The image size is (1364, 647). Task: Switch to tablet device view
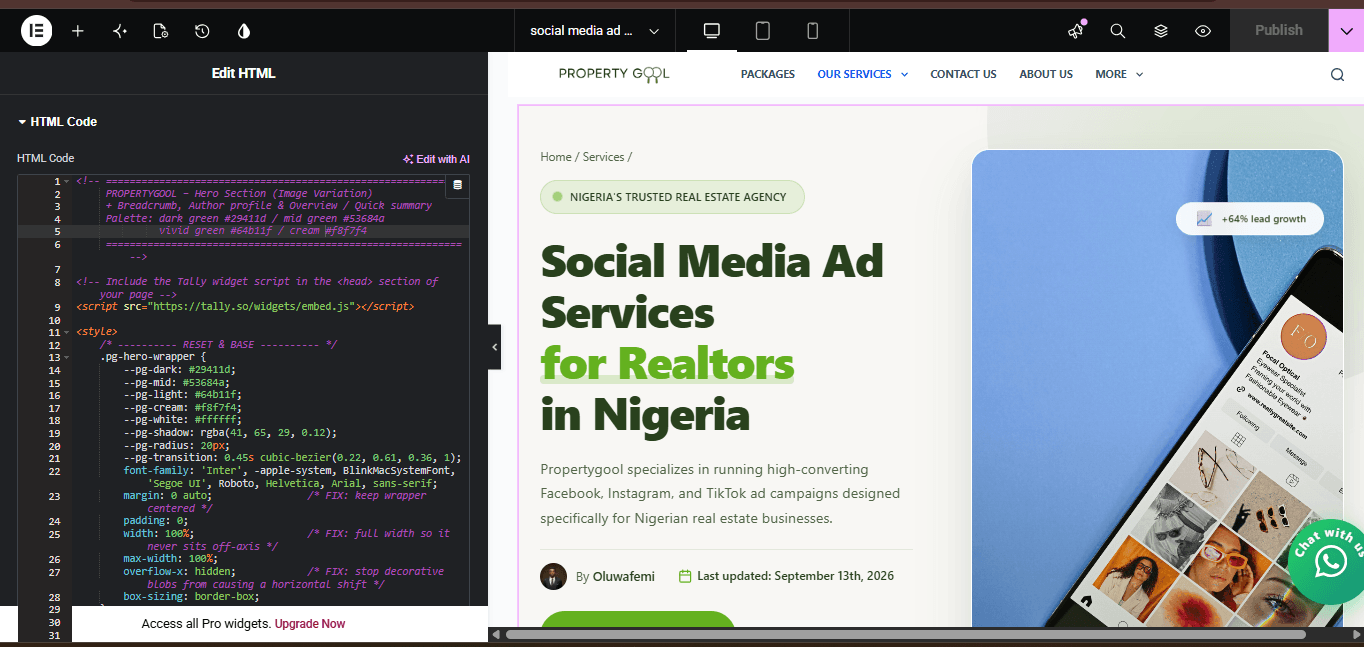763,31
